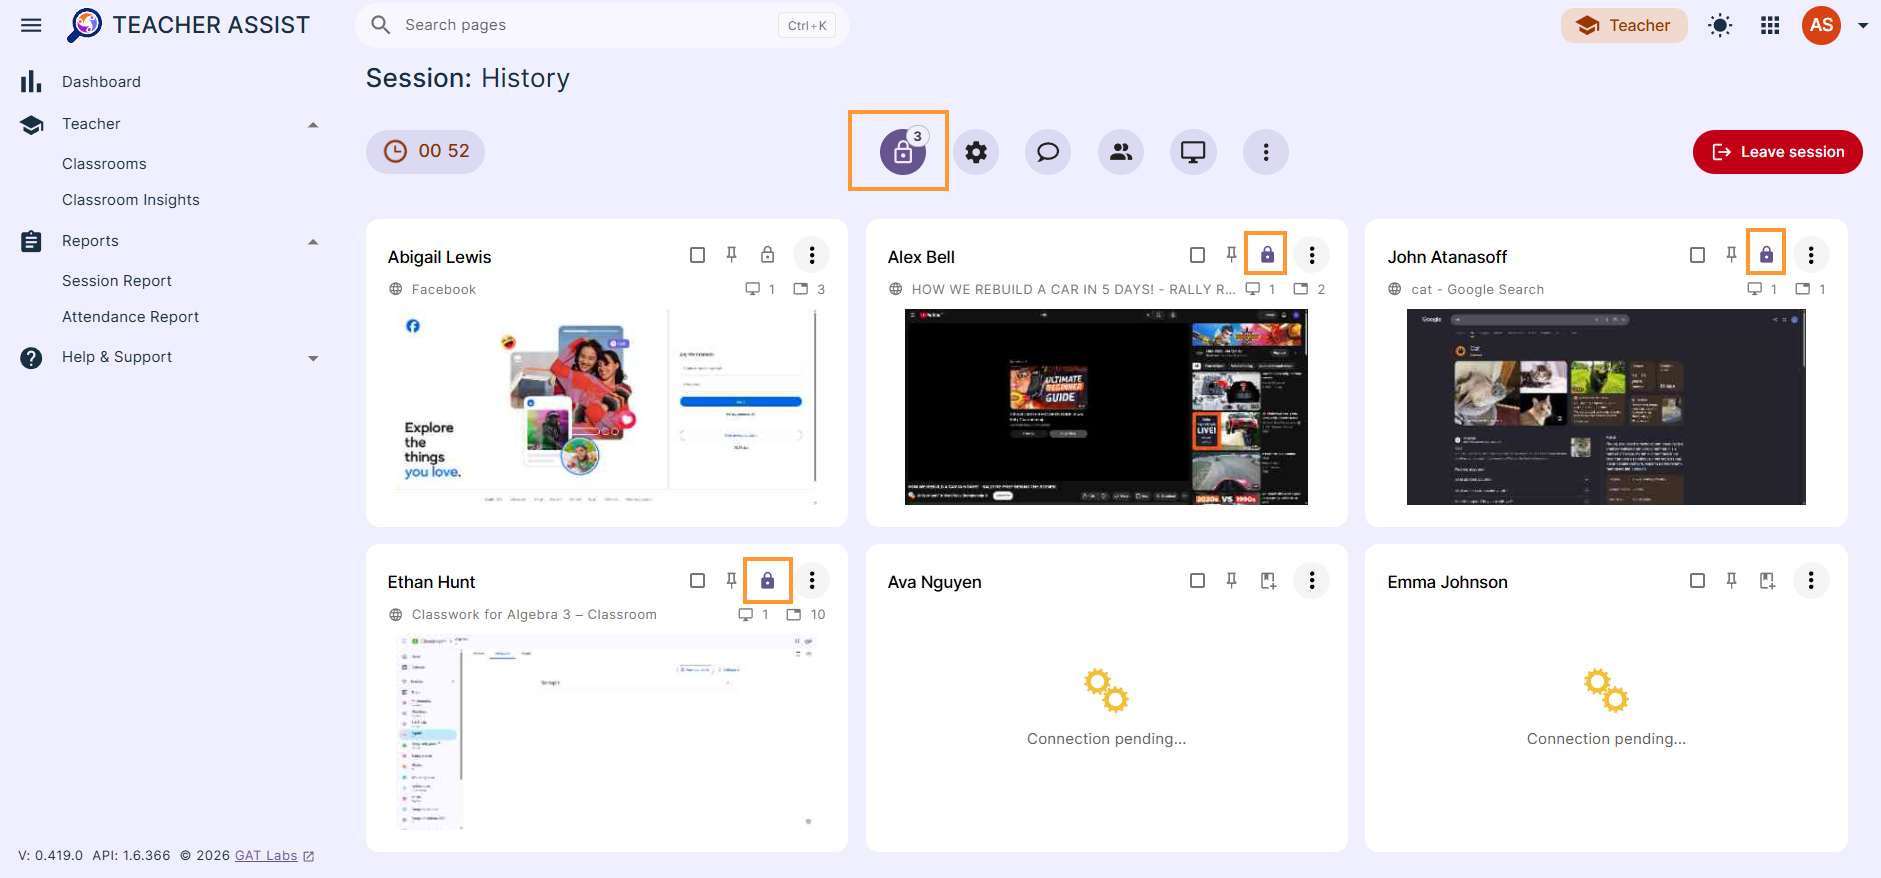This screenshot has width=1881, height=878.
Task: Select John Atanasoff checkbox
Action: [x=1697, y=255]
